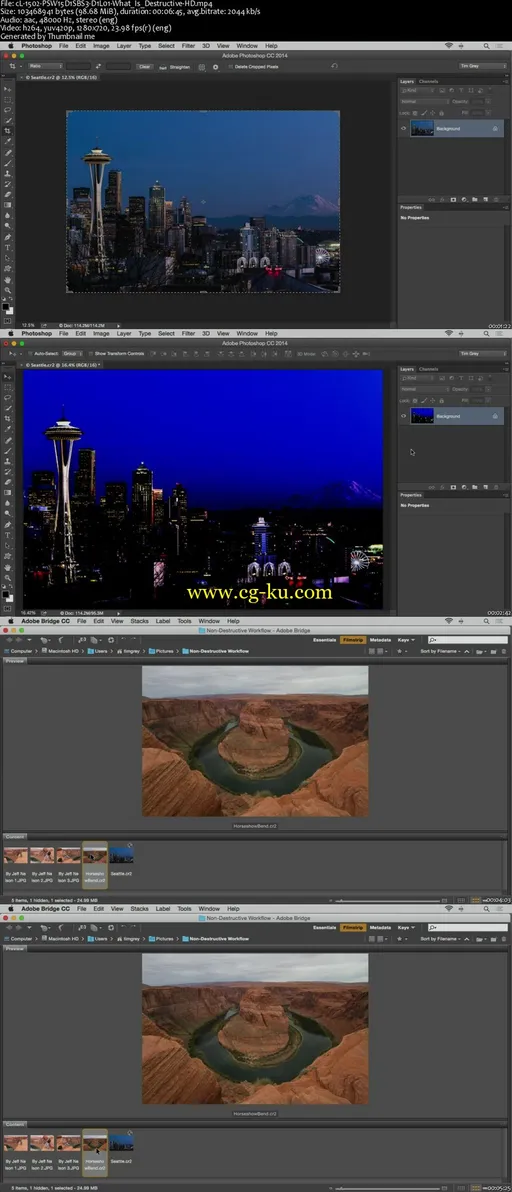Click the thumbnail size slider in the last Bridge frame
This screenshot has height=1192, width=512.
point(389,1187)
